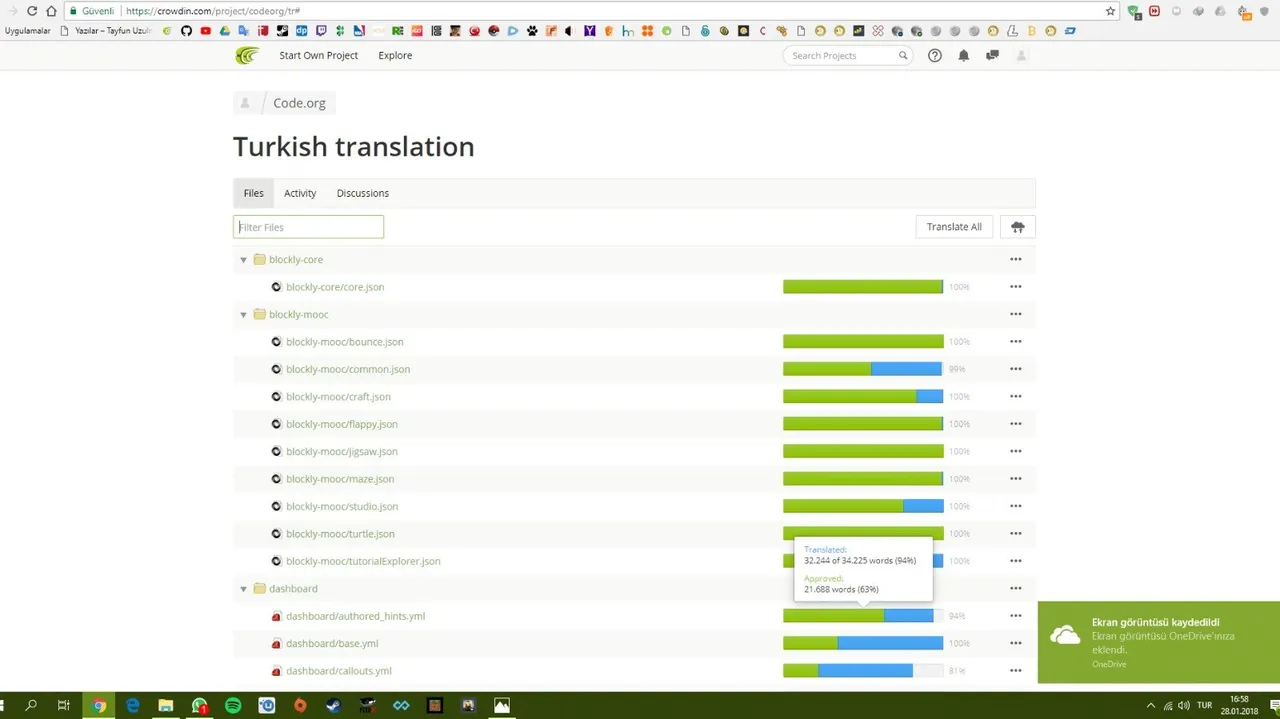Open options menu for blockly-mooc/maze.json
Screen dimensions: 1280x719
pos(1016,479)
